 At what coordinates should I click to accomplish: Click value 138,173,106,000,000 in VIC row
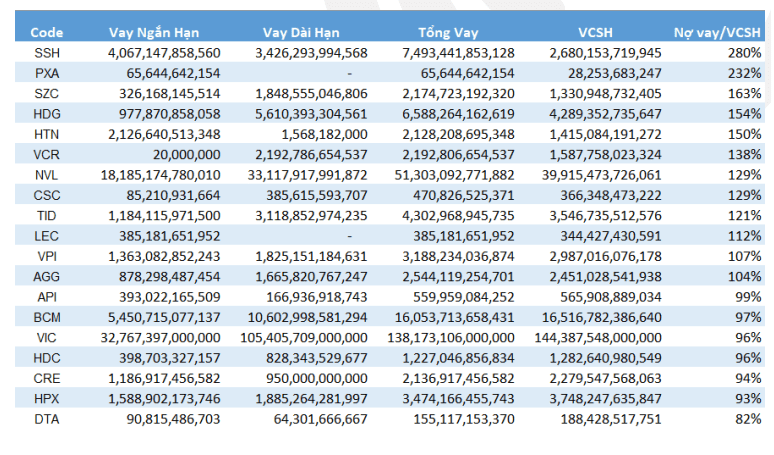click(x=451, y=338)
